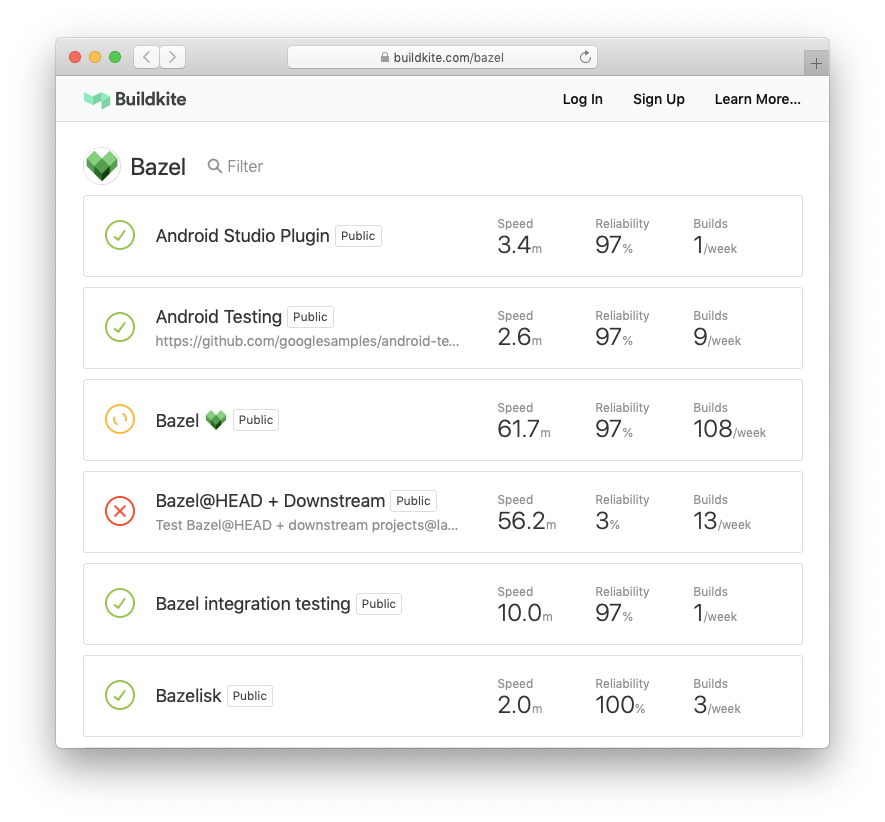Open the Bazel@HEAD + Downstream pipeline
This screenshot has height=822, width=885.
(x=271, y=500)
